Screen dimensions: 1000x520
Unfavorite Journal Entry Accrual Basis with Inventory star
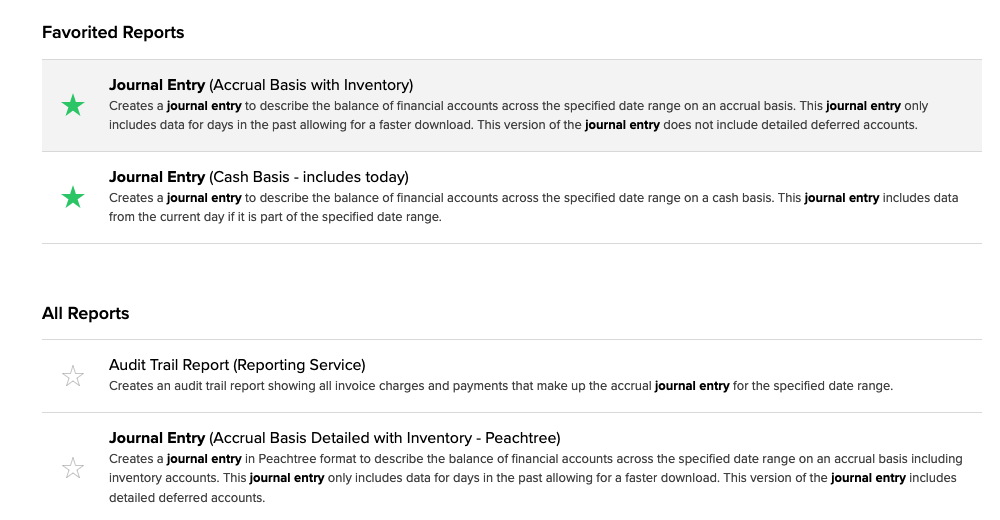click(x=73, y=105)
